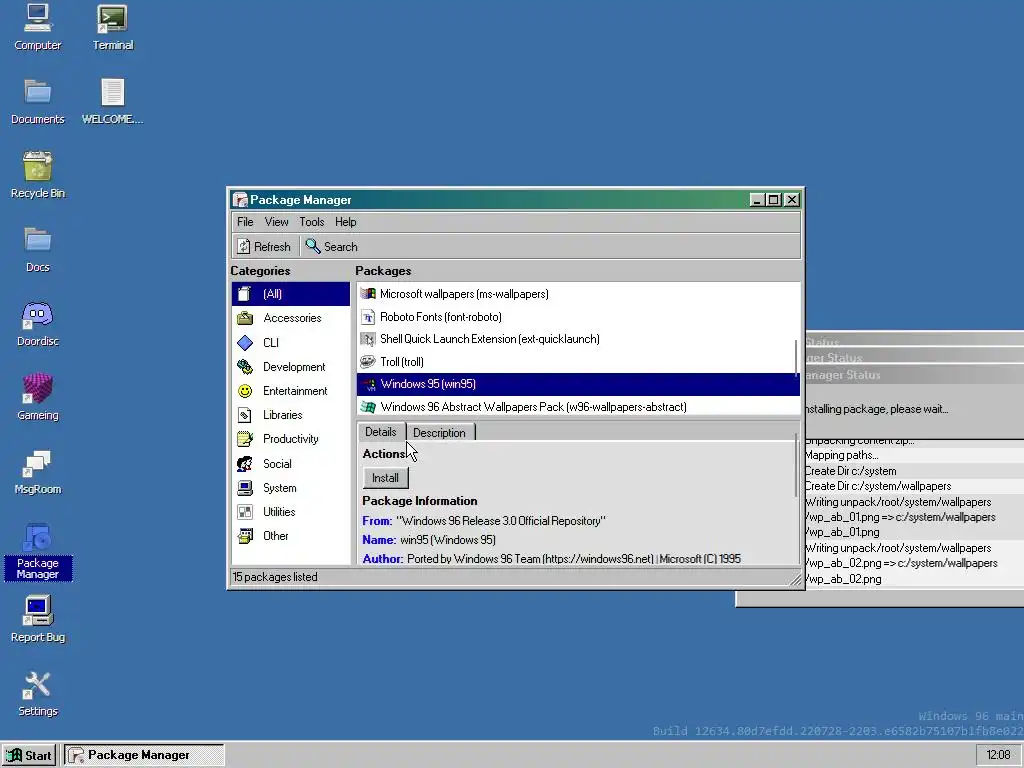Select the Windows 95 (win95) package
Viewport: 1024px width, 768px height.
click(578, 384)
